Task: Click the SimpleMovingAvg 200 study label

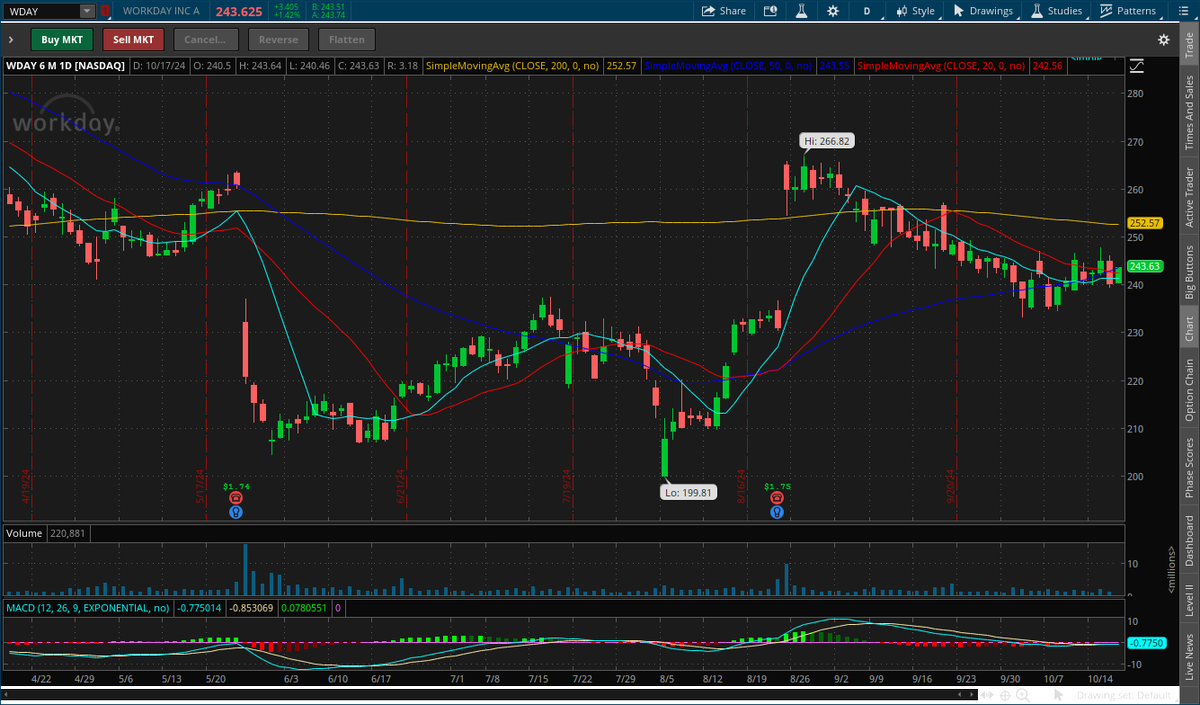Action: point(513,66)
